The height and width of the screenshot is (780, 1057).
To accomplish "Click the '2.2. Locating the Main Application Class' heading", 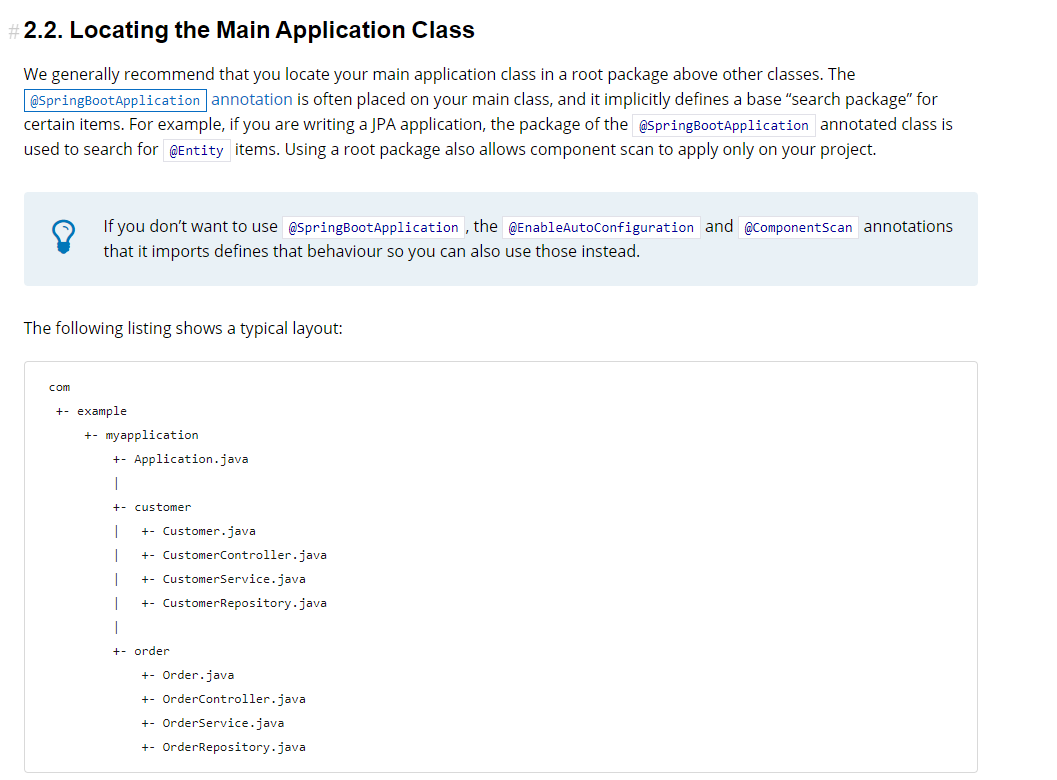I will click(x=249, y=30).
